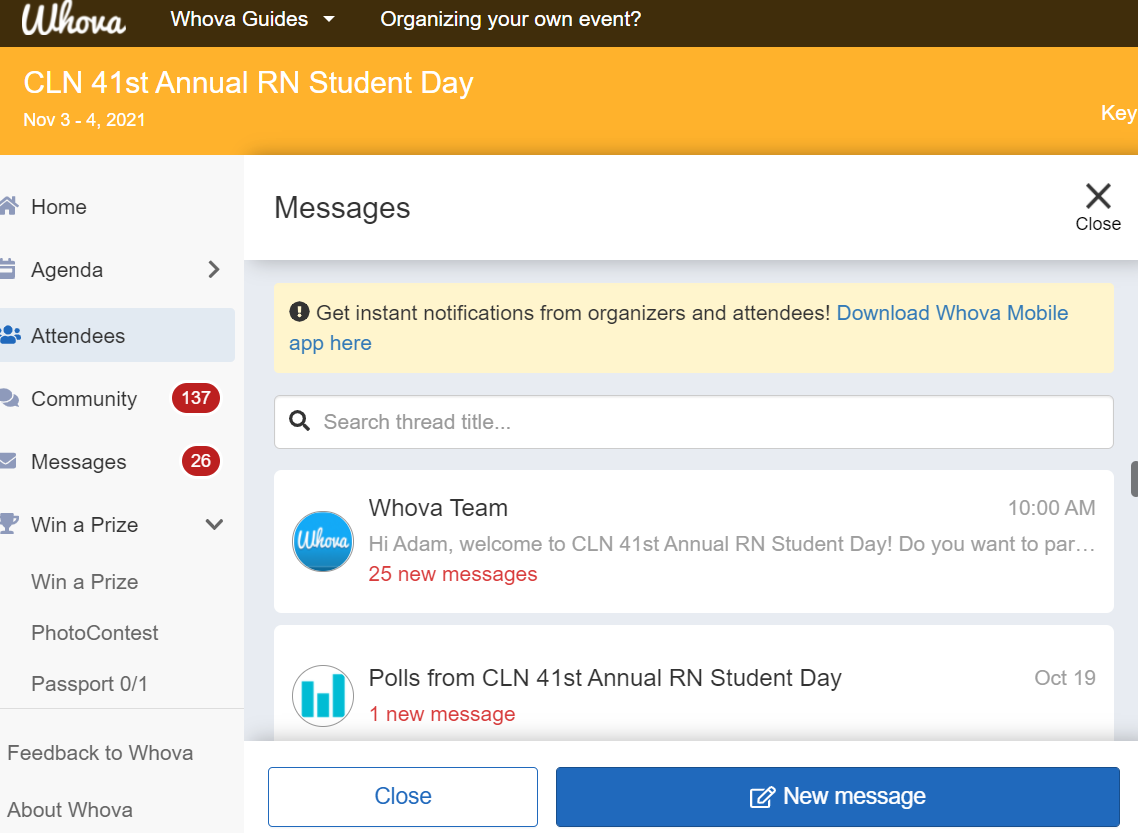Click the Agenda calendar icon
The image size is (1138, 833).
click(7, 268)
